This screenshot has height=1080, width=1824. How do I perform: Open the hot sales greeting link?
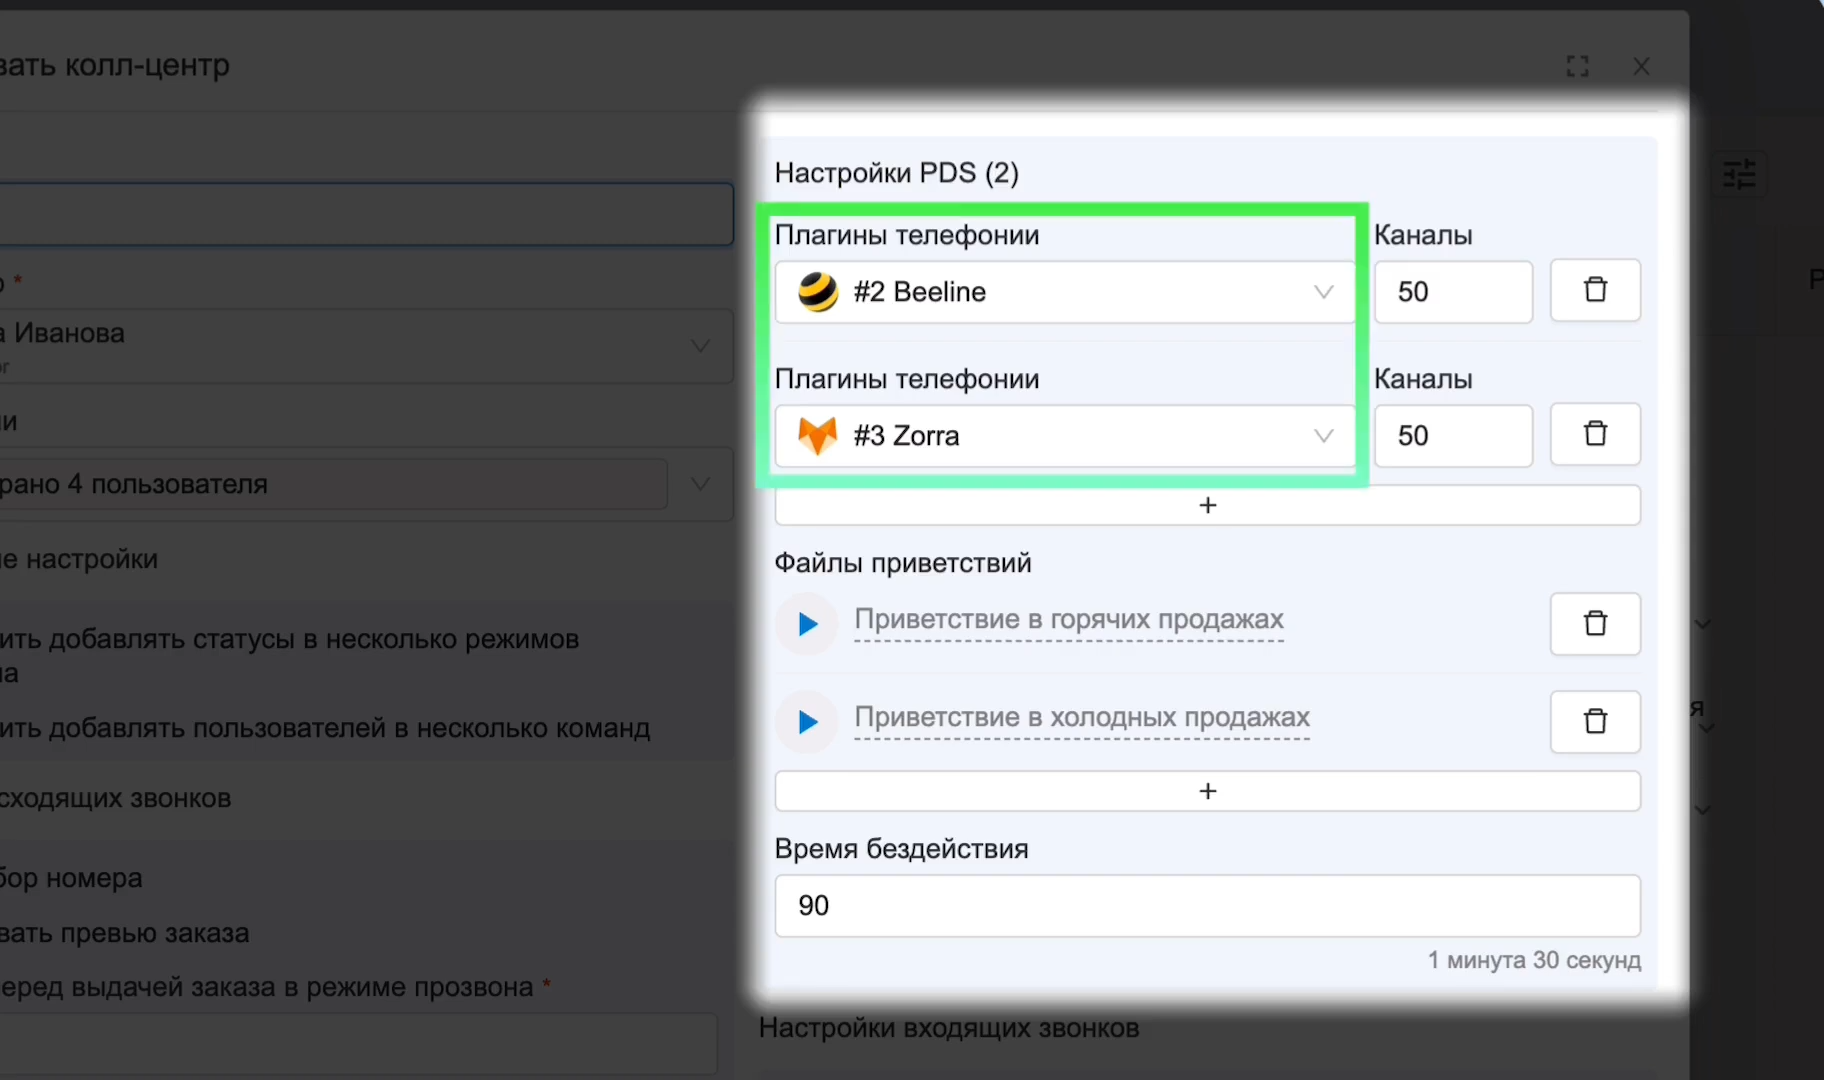pyautogui.click(x=1069, y=620)
